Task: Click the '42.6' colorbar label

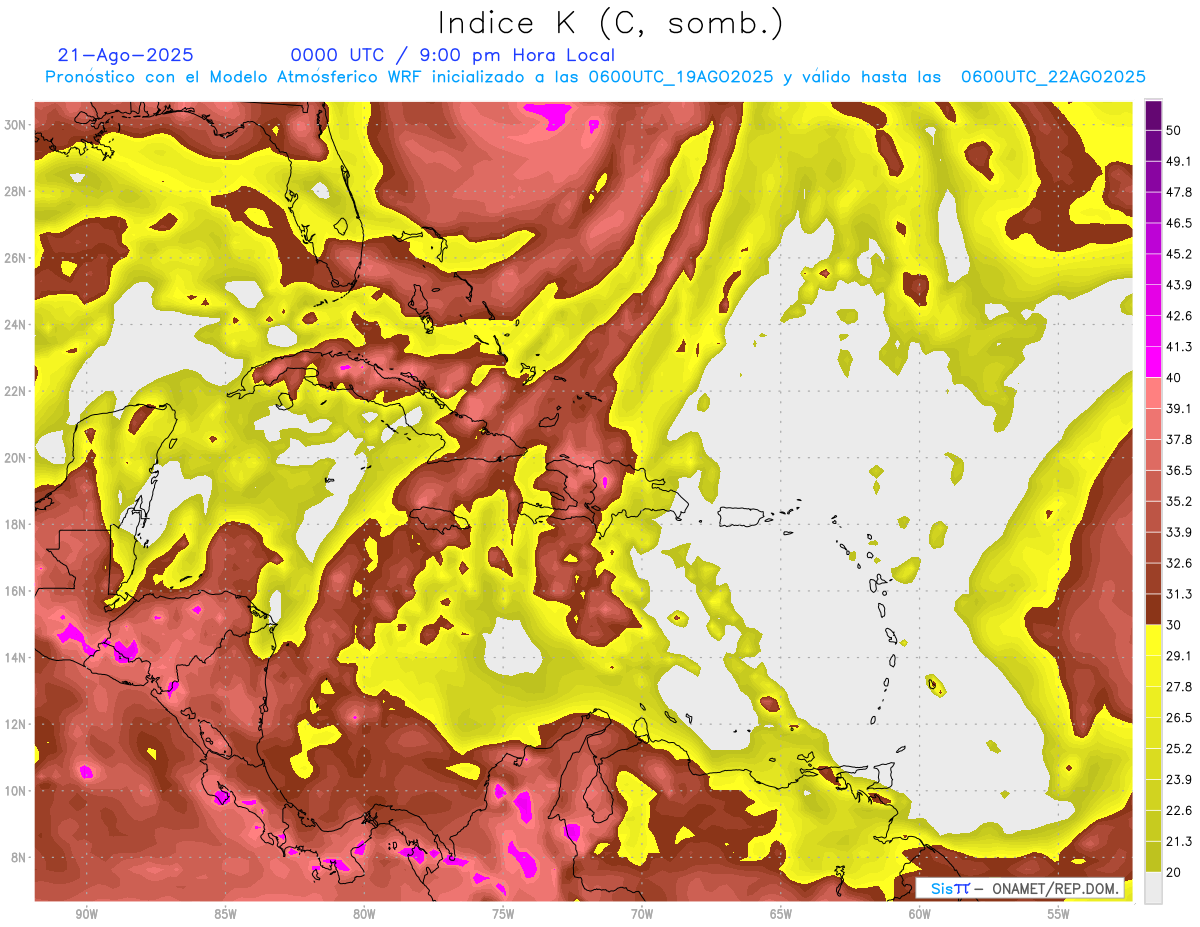Action: tap(1180, 316)
